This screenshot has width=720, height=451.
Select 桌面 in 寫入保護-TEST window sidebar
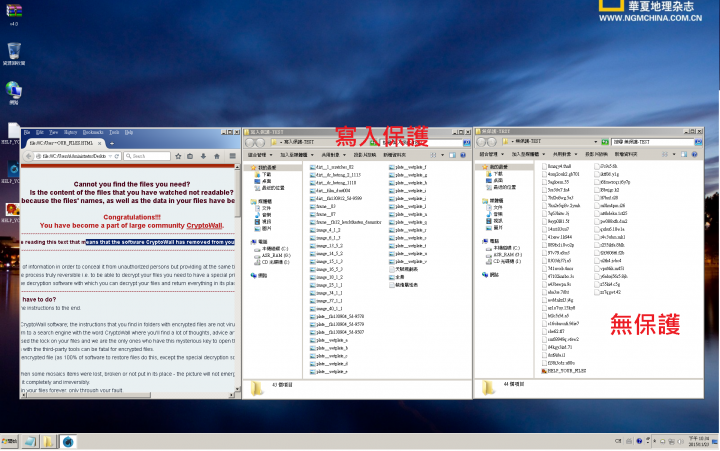pos(264,181)
